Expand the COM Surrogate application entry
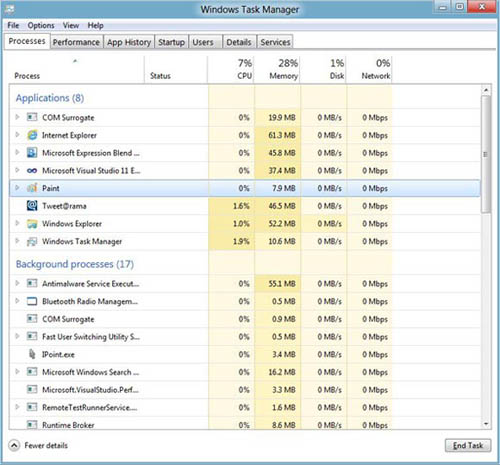Viewport: 500px width, 465px height. pyautogui.click(x=17, y=117)
